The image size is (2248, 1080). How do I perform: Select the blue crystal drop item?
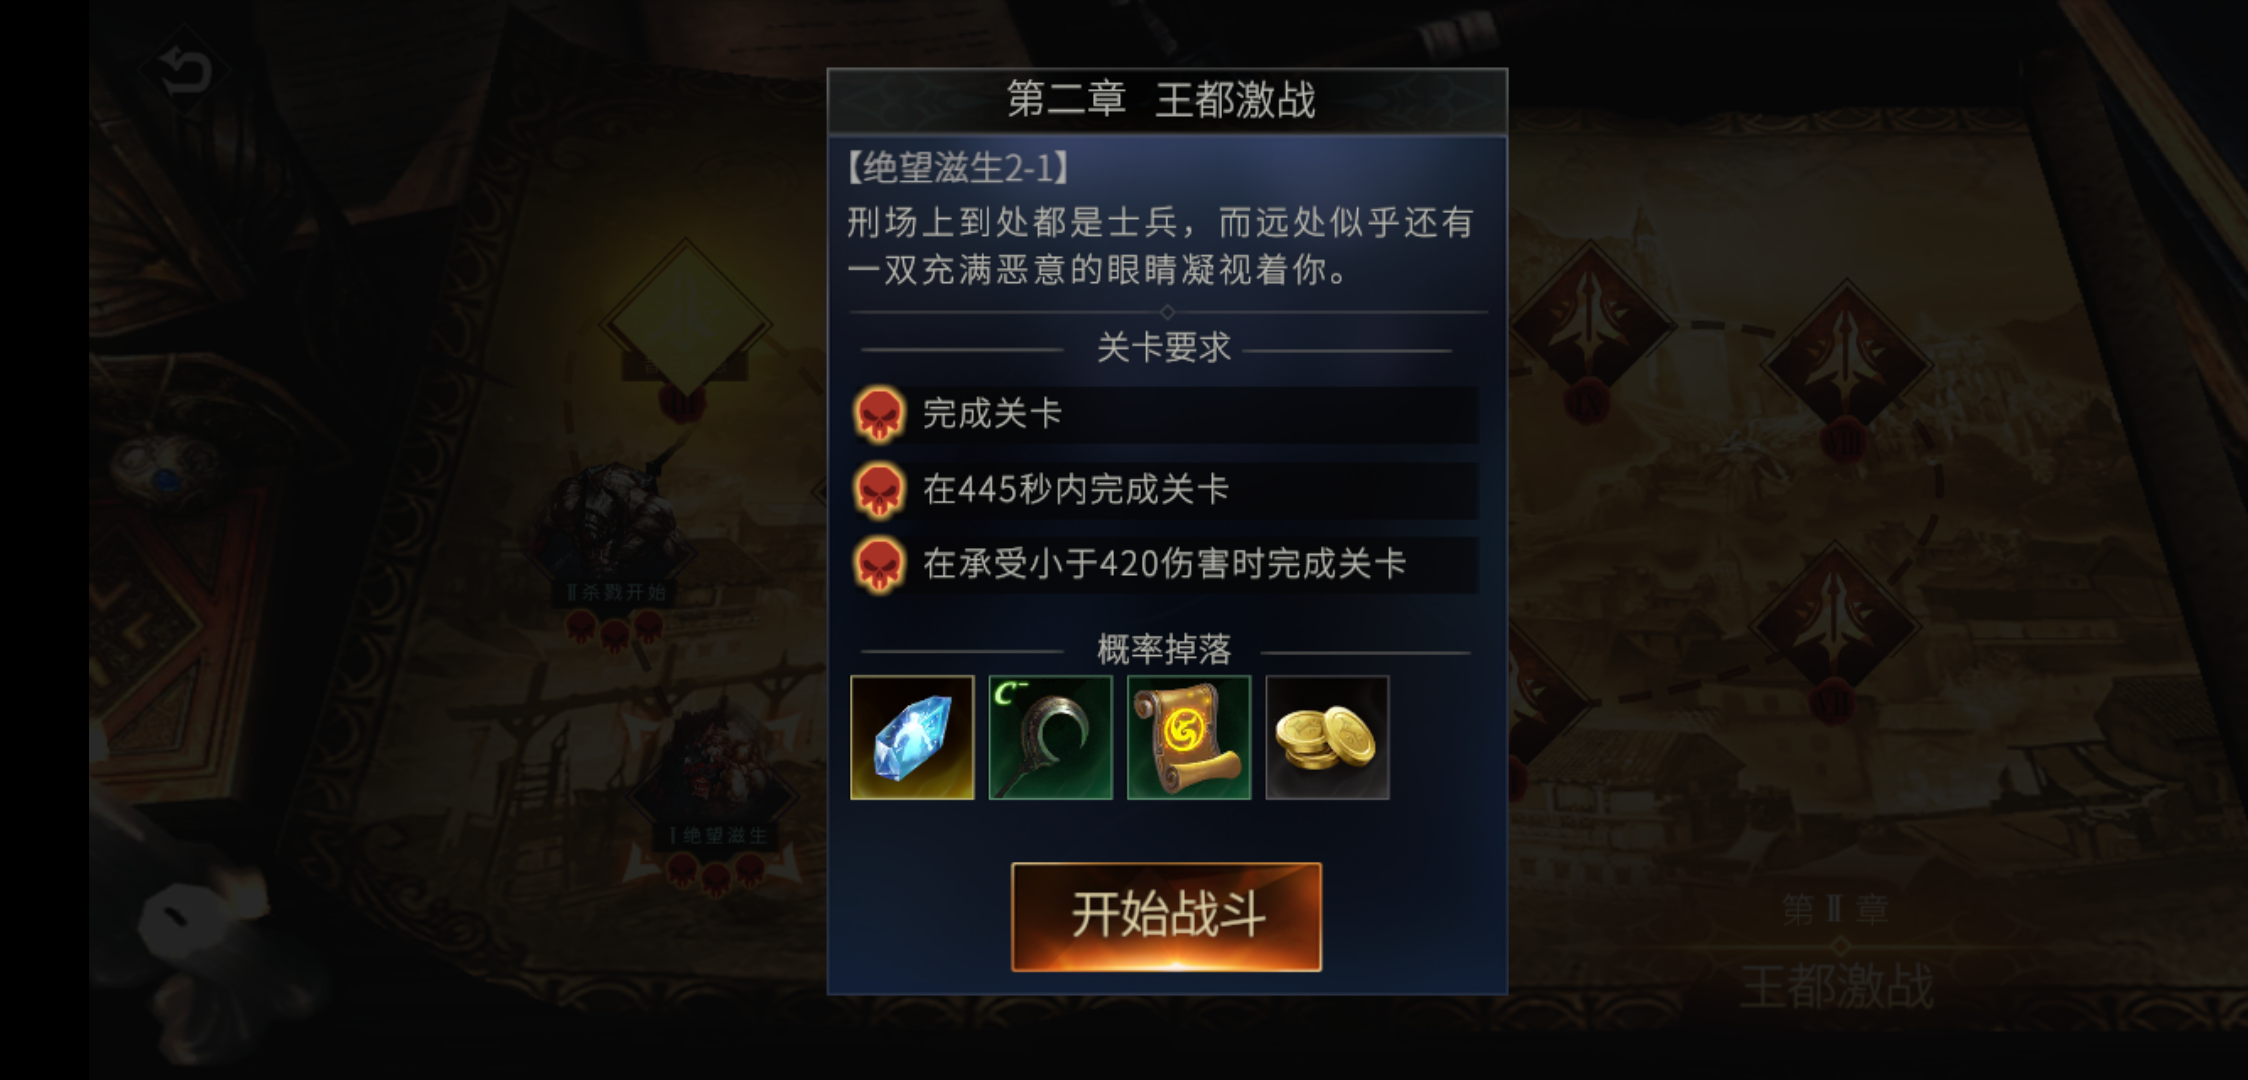912,737
